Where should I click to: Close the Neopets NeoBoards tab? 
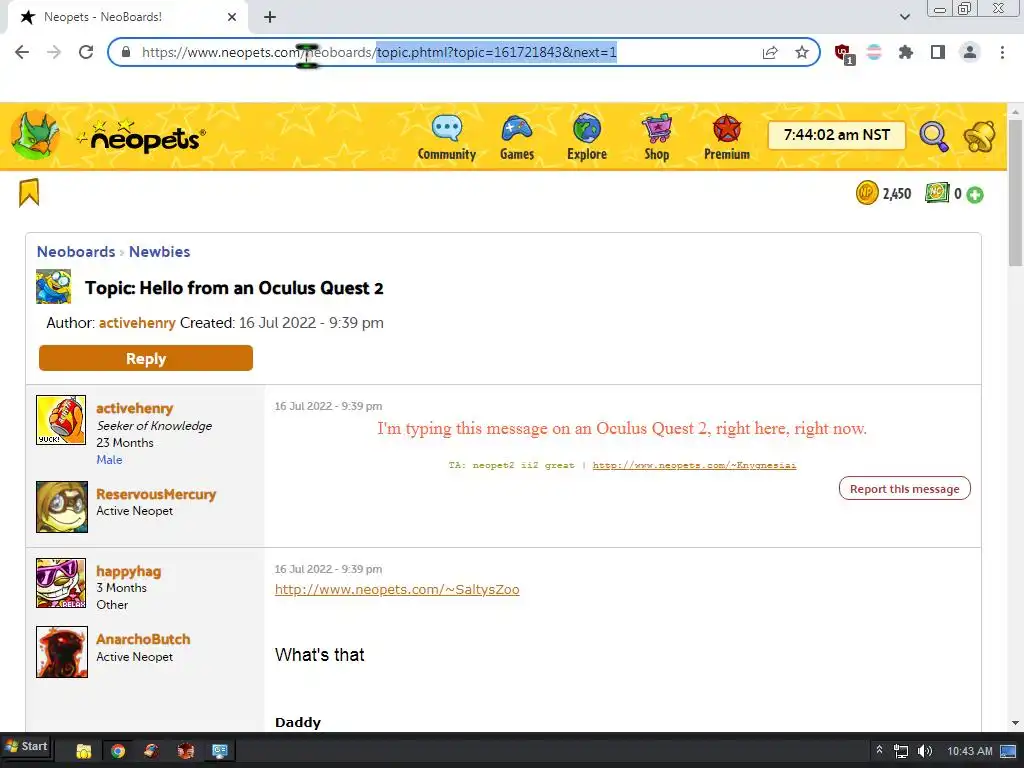pos(232,17)
